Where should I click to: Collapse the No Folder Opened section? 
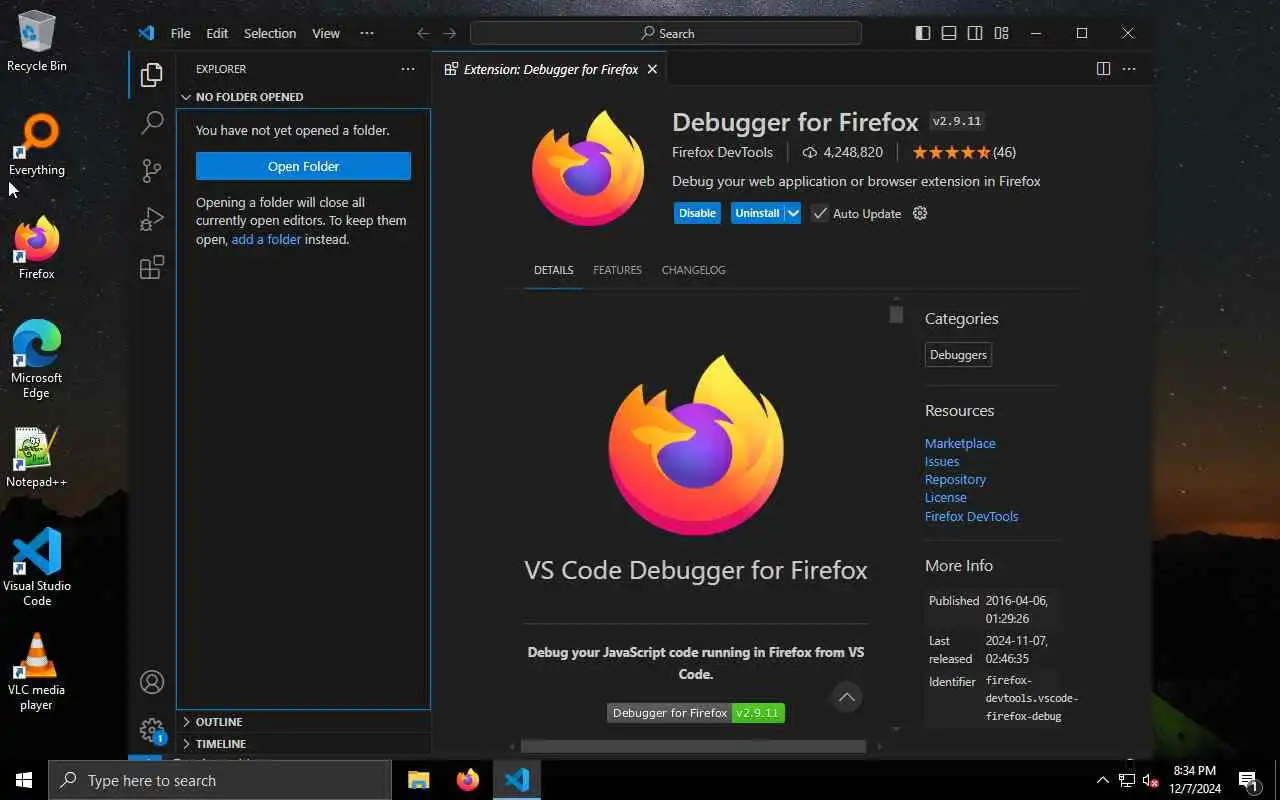click(x=304, y=97)
